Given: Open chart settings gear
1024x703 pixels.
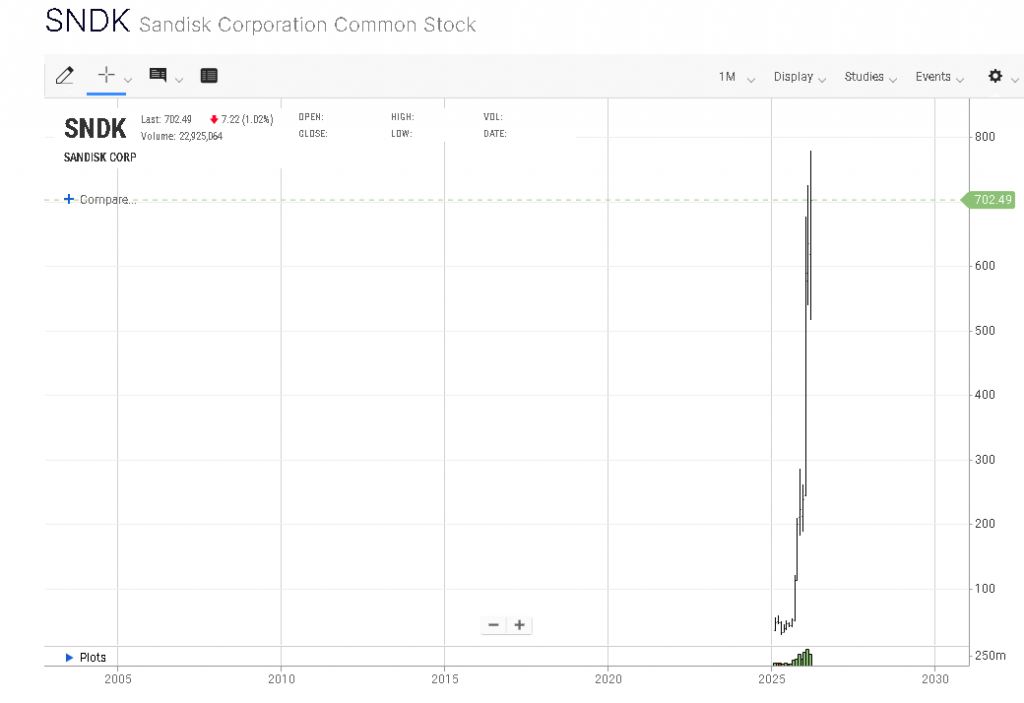Looking at the screenshot, I should pos(995,76).
